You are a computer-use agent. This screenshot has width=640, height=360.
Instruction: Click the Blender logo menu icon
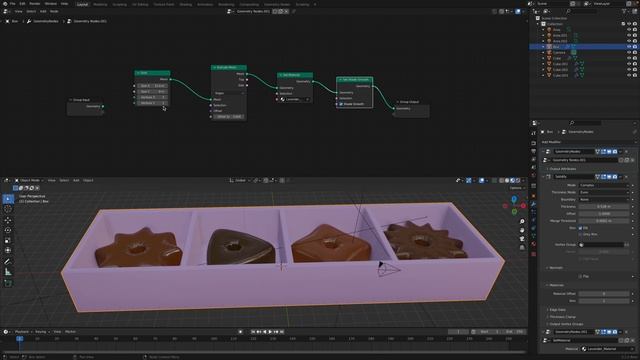tap(5, 4)
